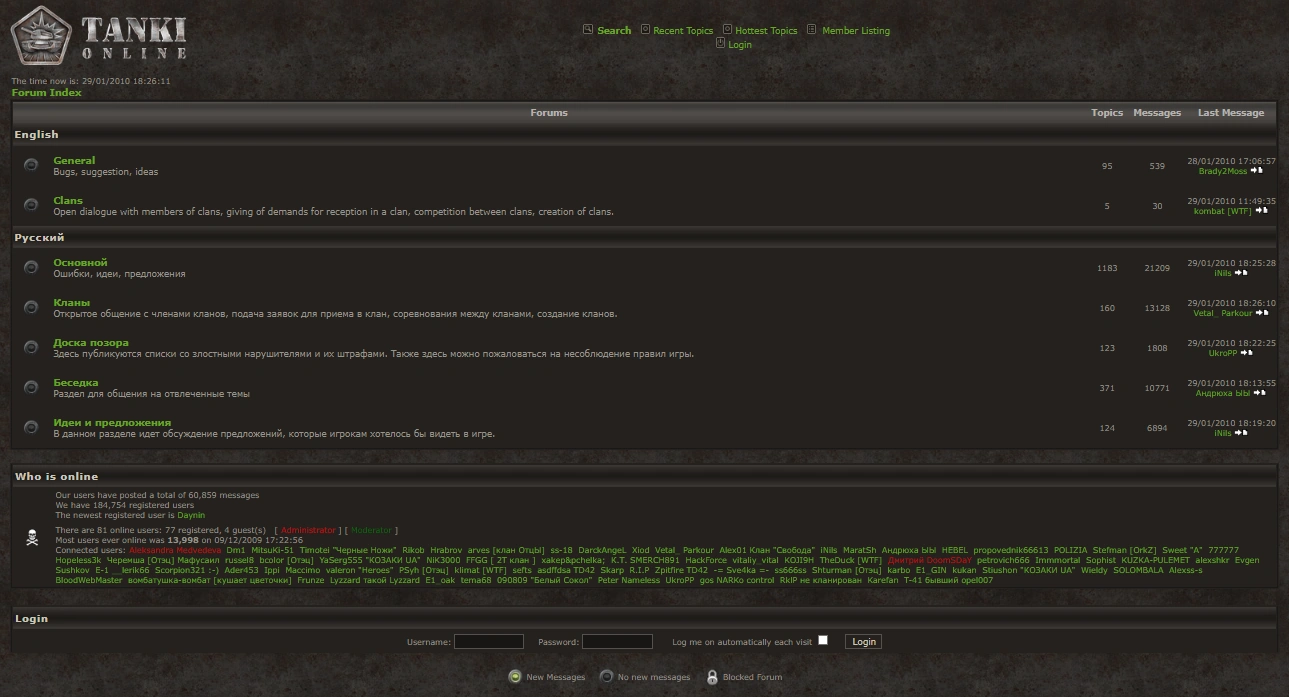Open online user MitsuKi-51's profile

pos(273,550)
